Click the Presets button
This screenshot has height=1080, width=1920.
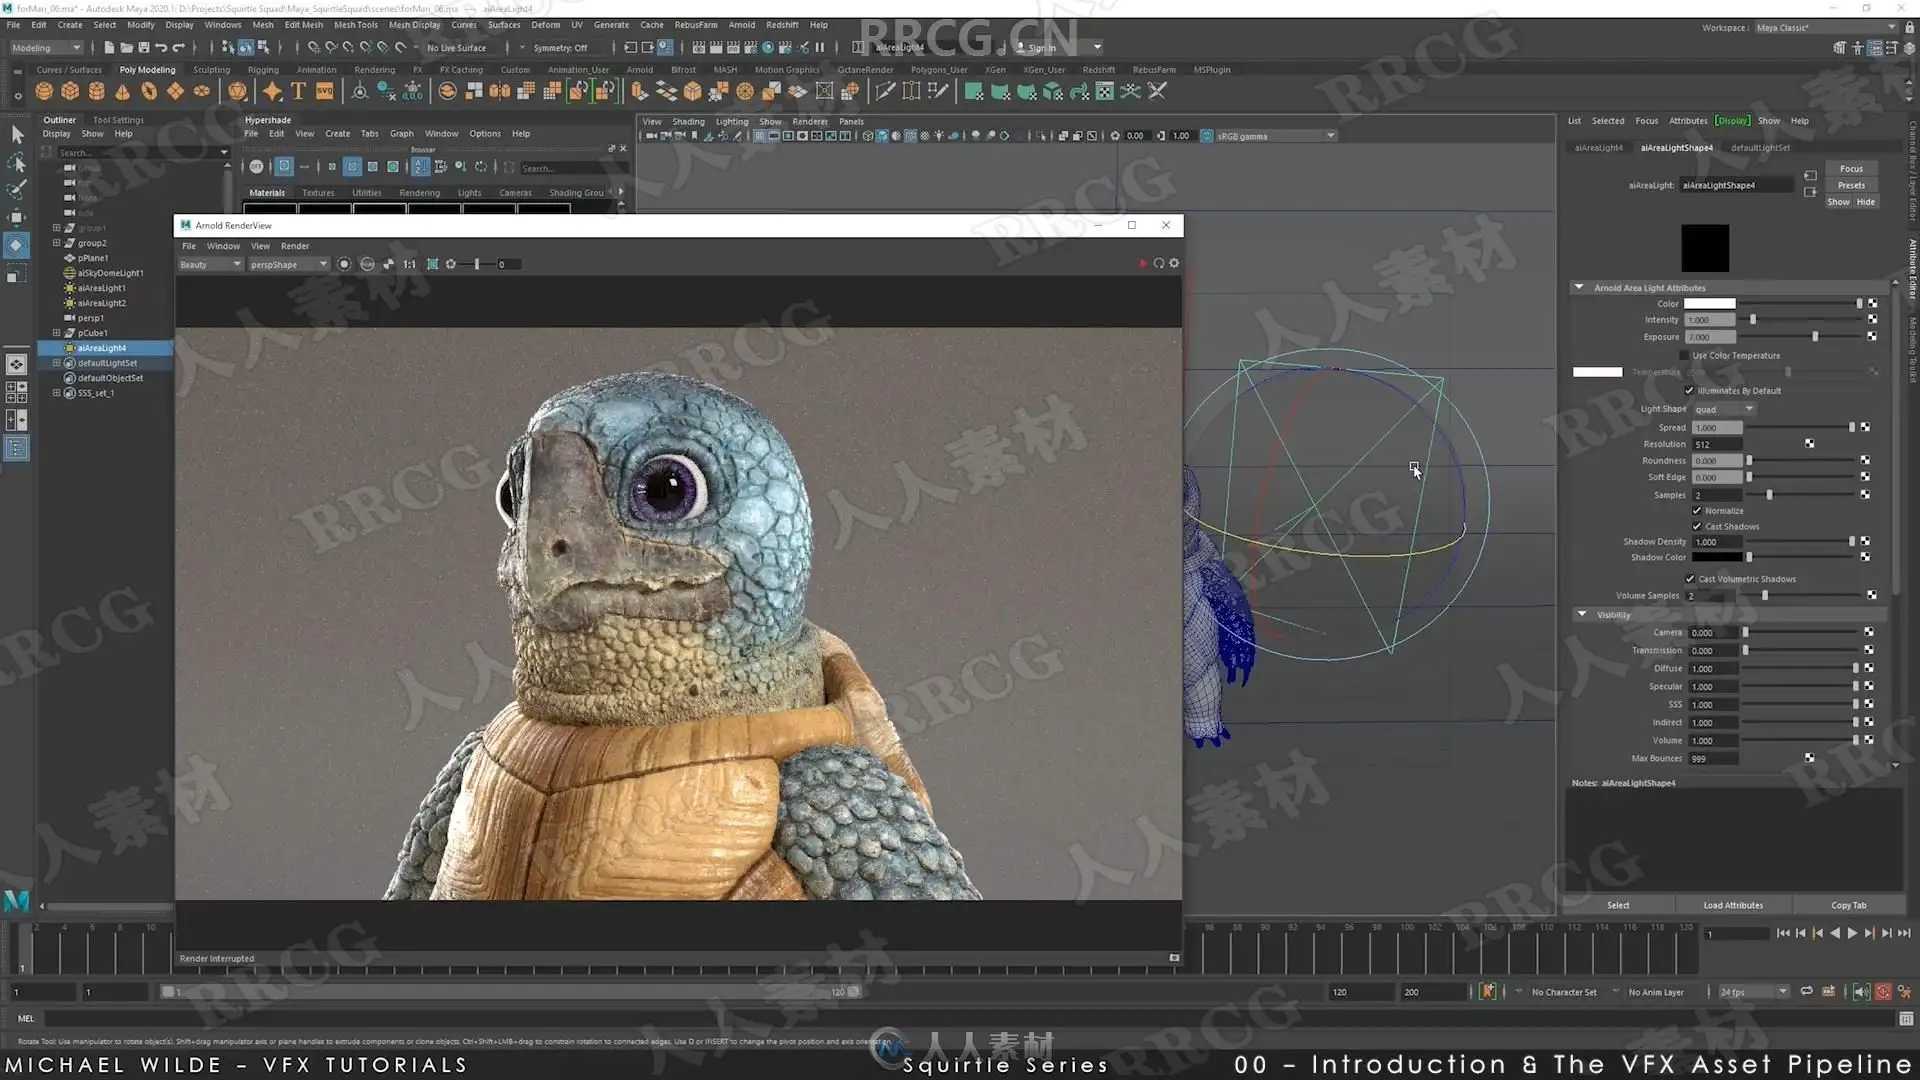click(1851, 186)
